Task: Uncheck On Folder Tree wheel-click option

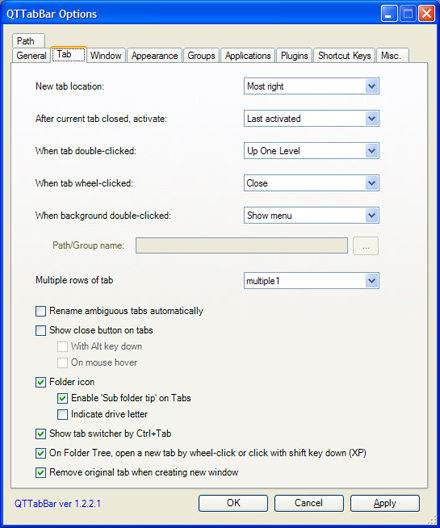Action: [x=41, y=453]
